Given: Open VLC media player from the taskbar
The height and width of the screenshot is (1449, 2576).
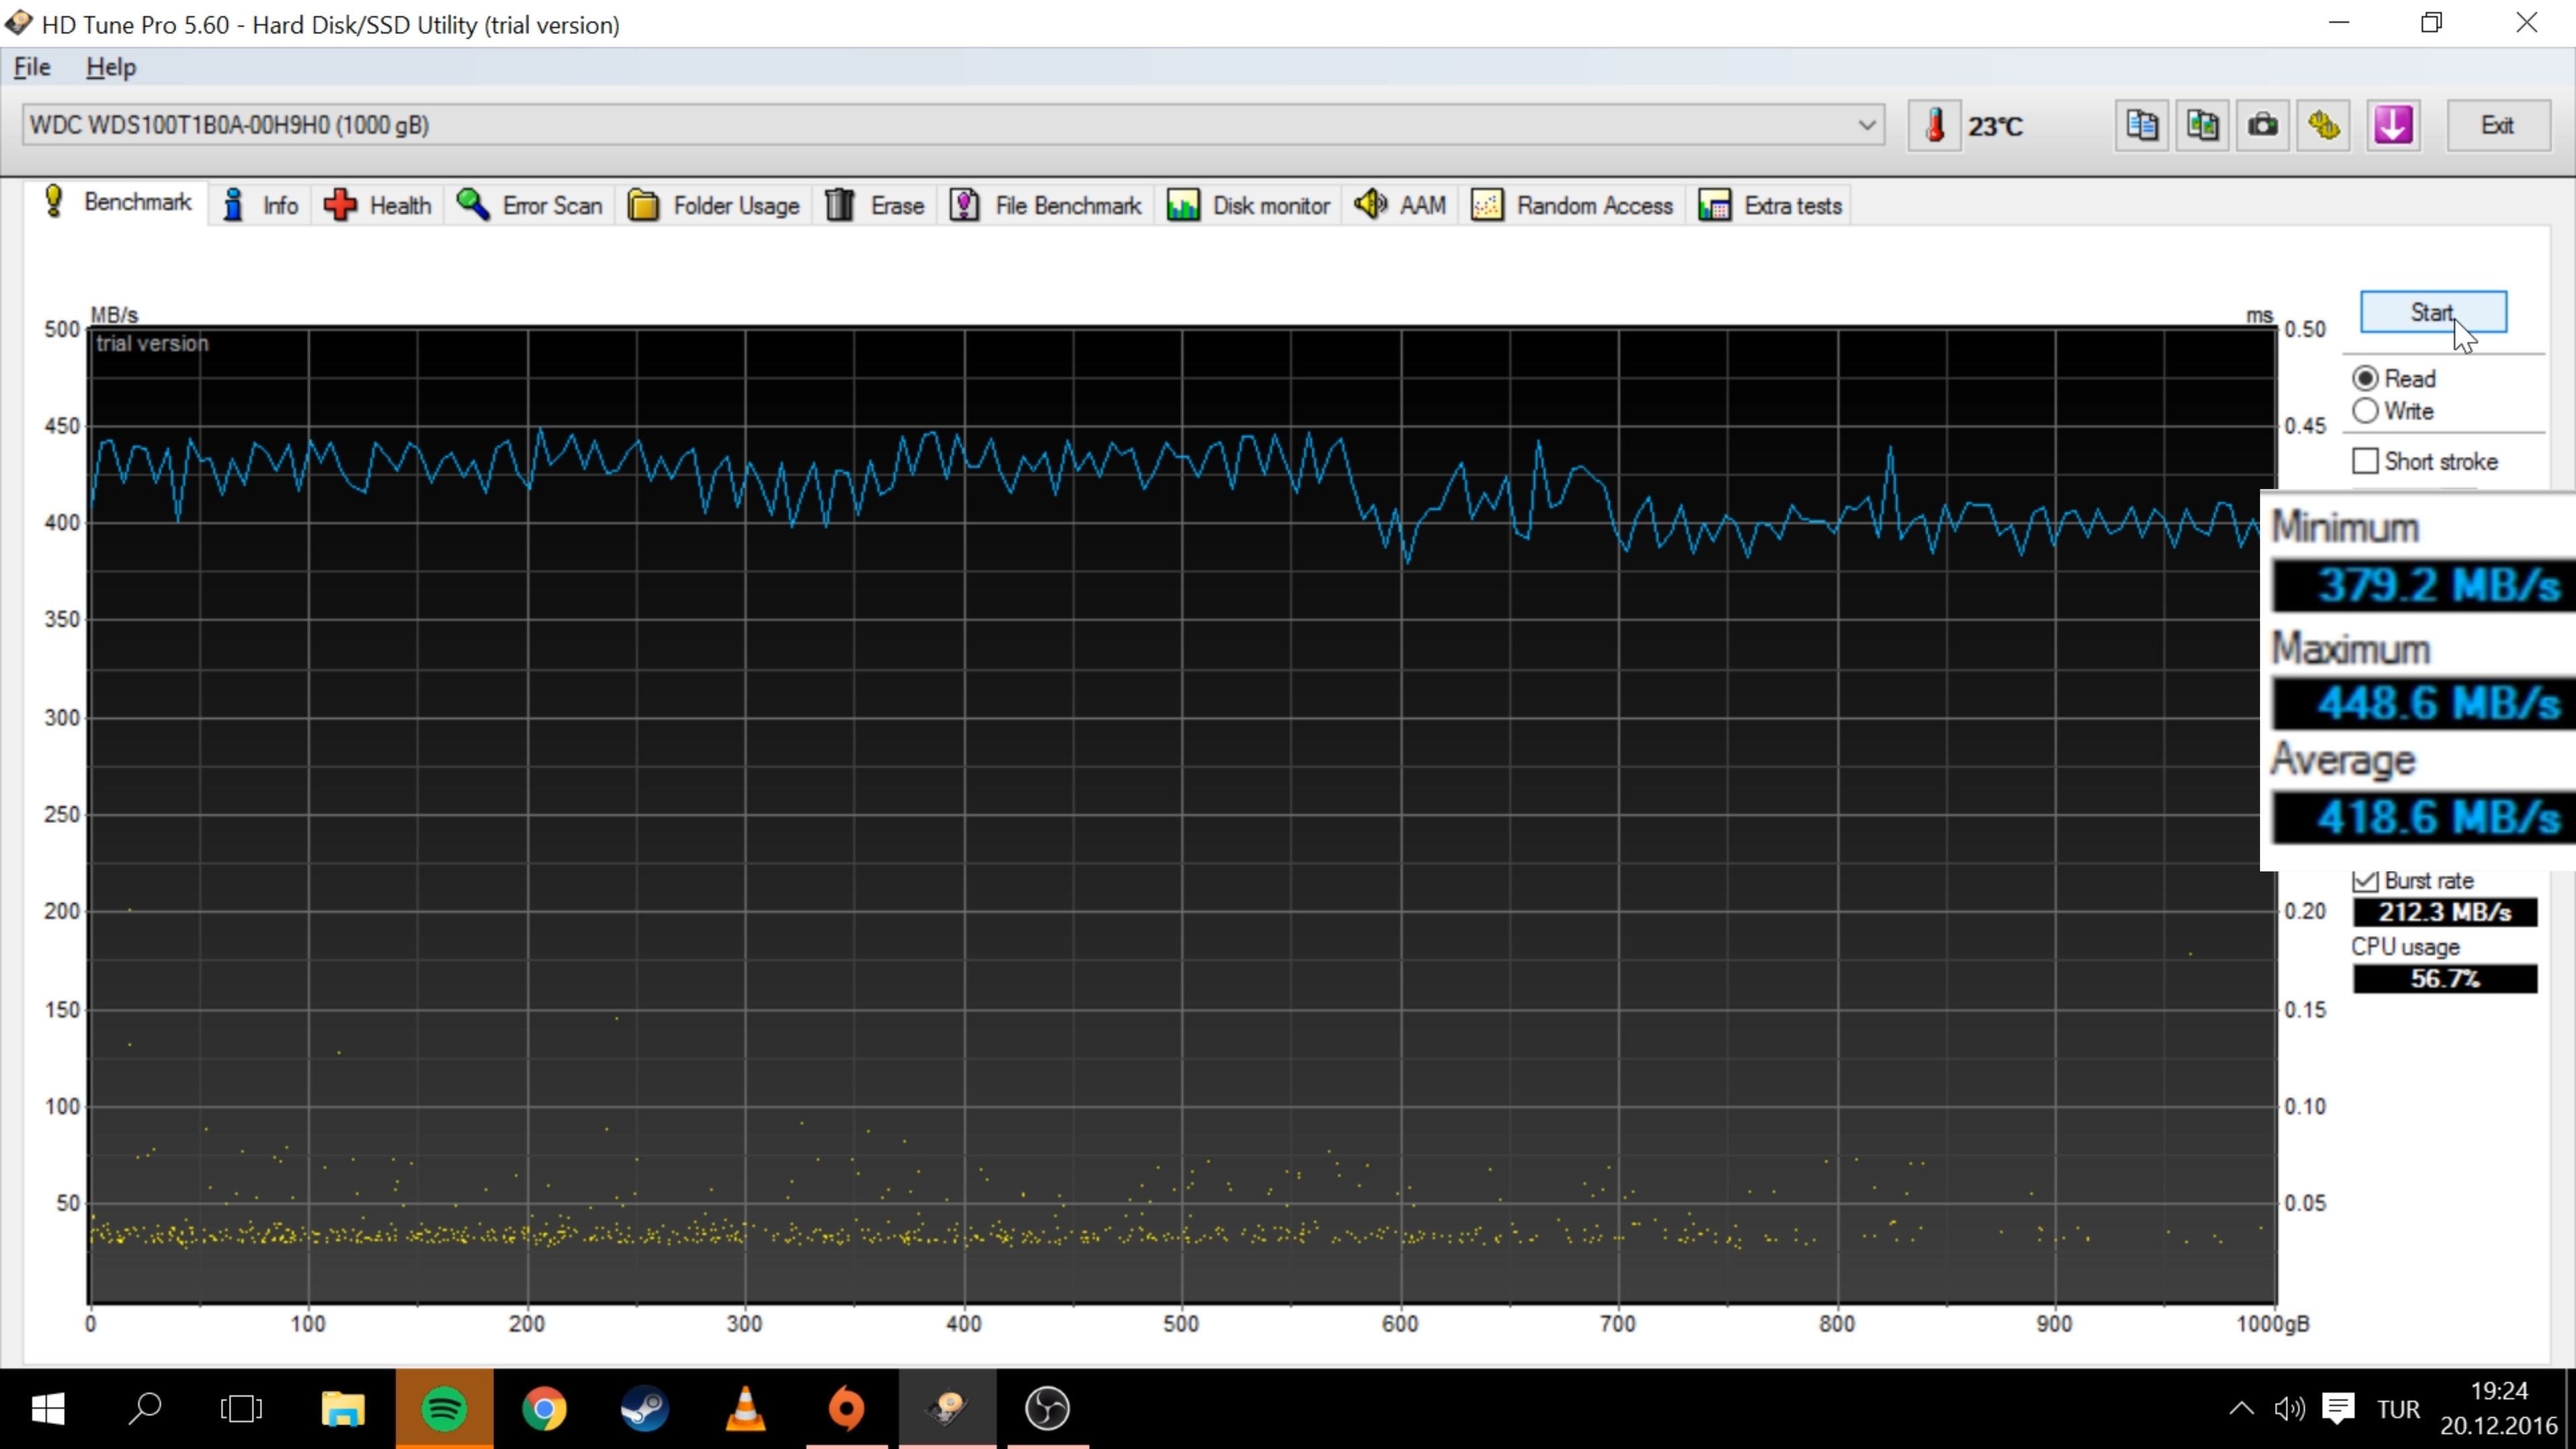Looking at the screenshot, I should coord(746,1409).
